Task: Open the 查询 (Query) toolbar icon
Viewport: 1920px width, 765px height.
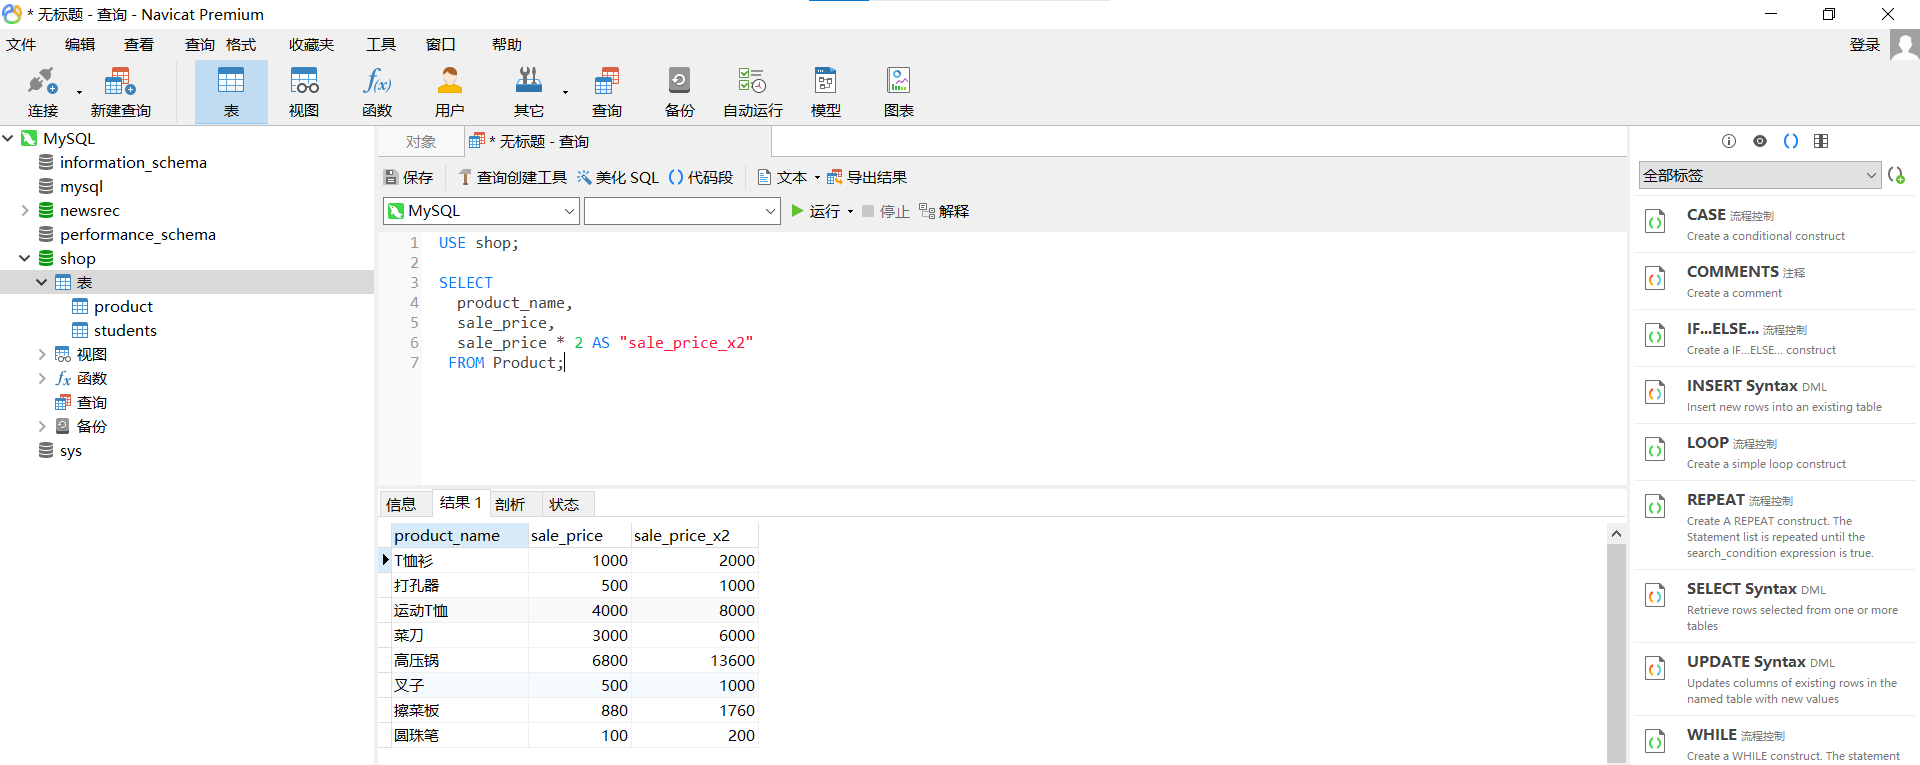Action: coord(606,92)
